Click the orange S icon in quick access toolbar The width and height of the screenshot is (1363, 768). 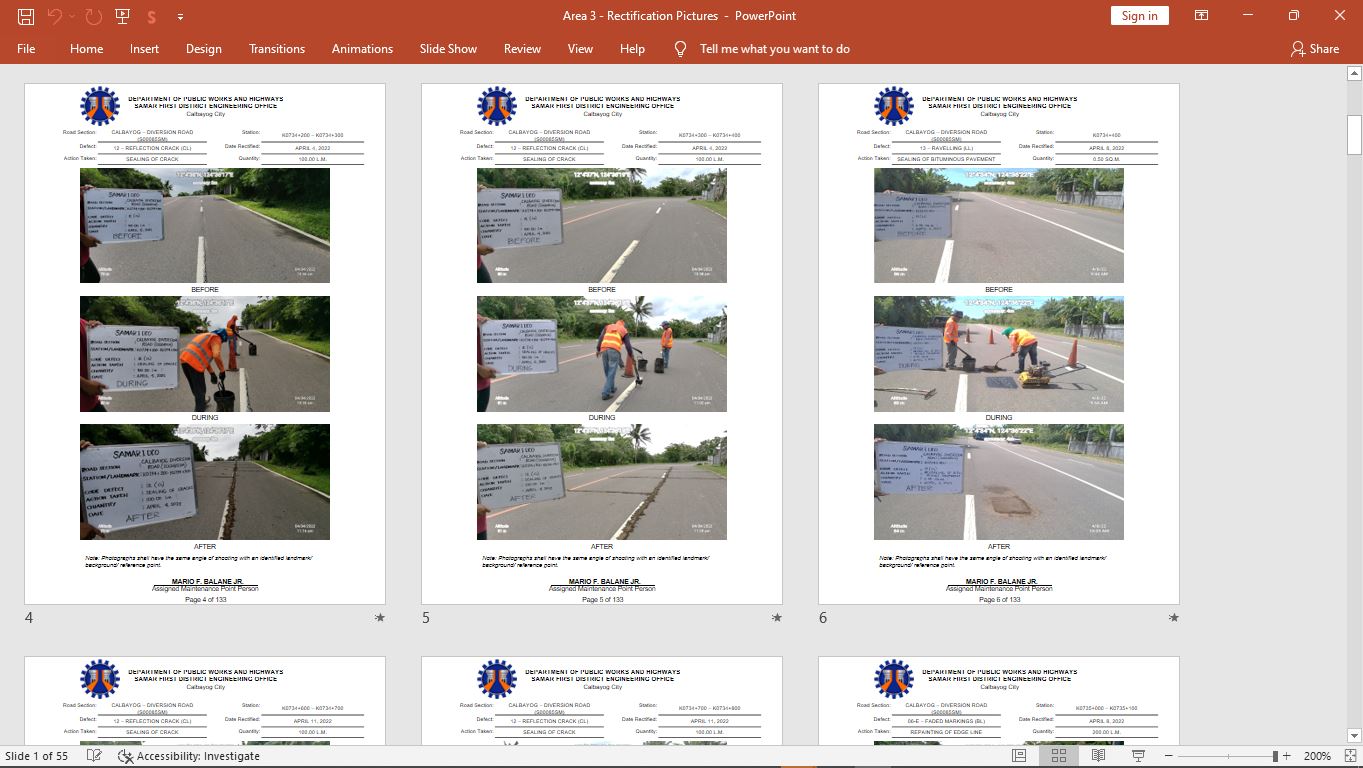pyautogui.click(x=152, y=17)
